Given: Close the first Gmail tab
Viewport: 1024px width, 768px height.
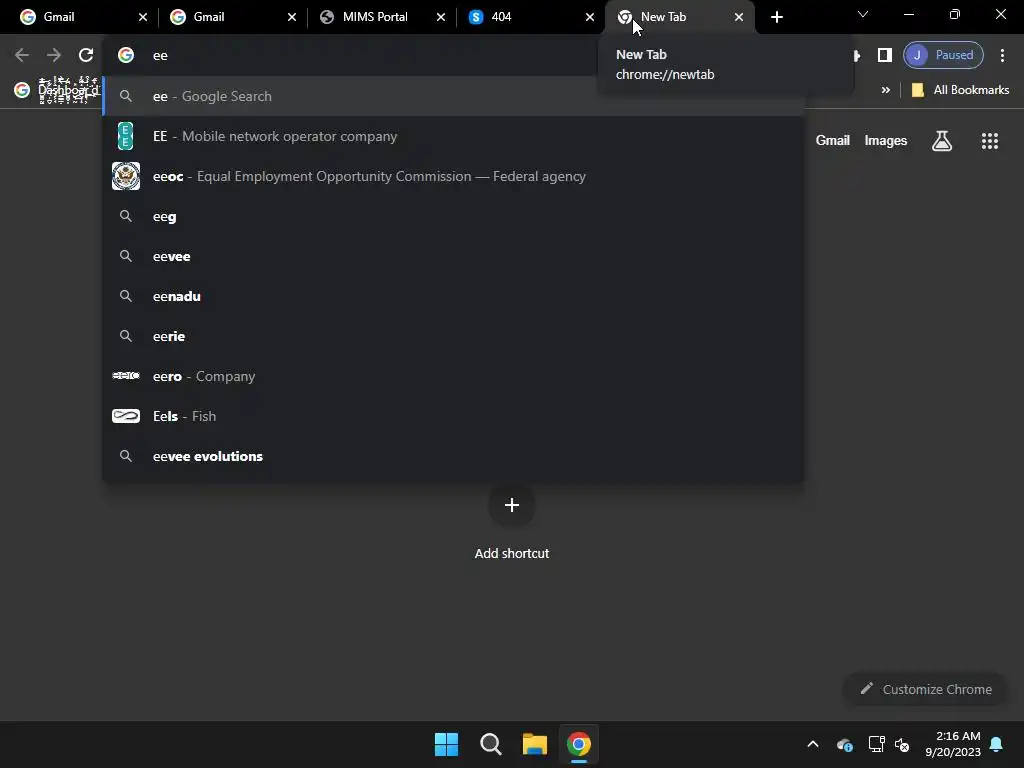Looking at the screenshot, I should pyautogui.click(x=143, y=17).
